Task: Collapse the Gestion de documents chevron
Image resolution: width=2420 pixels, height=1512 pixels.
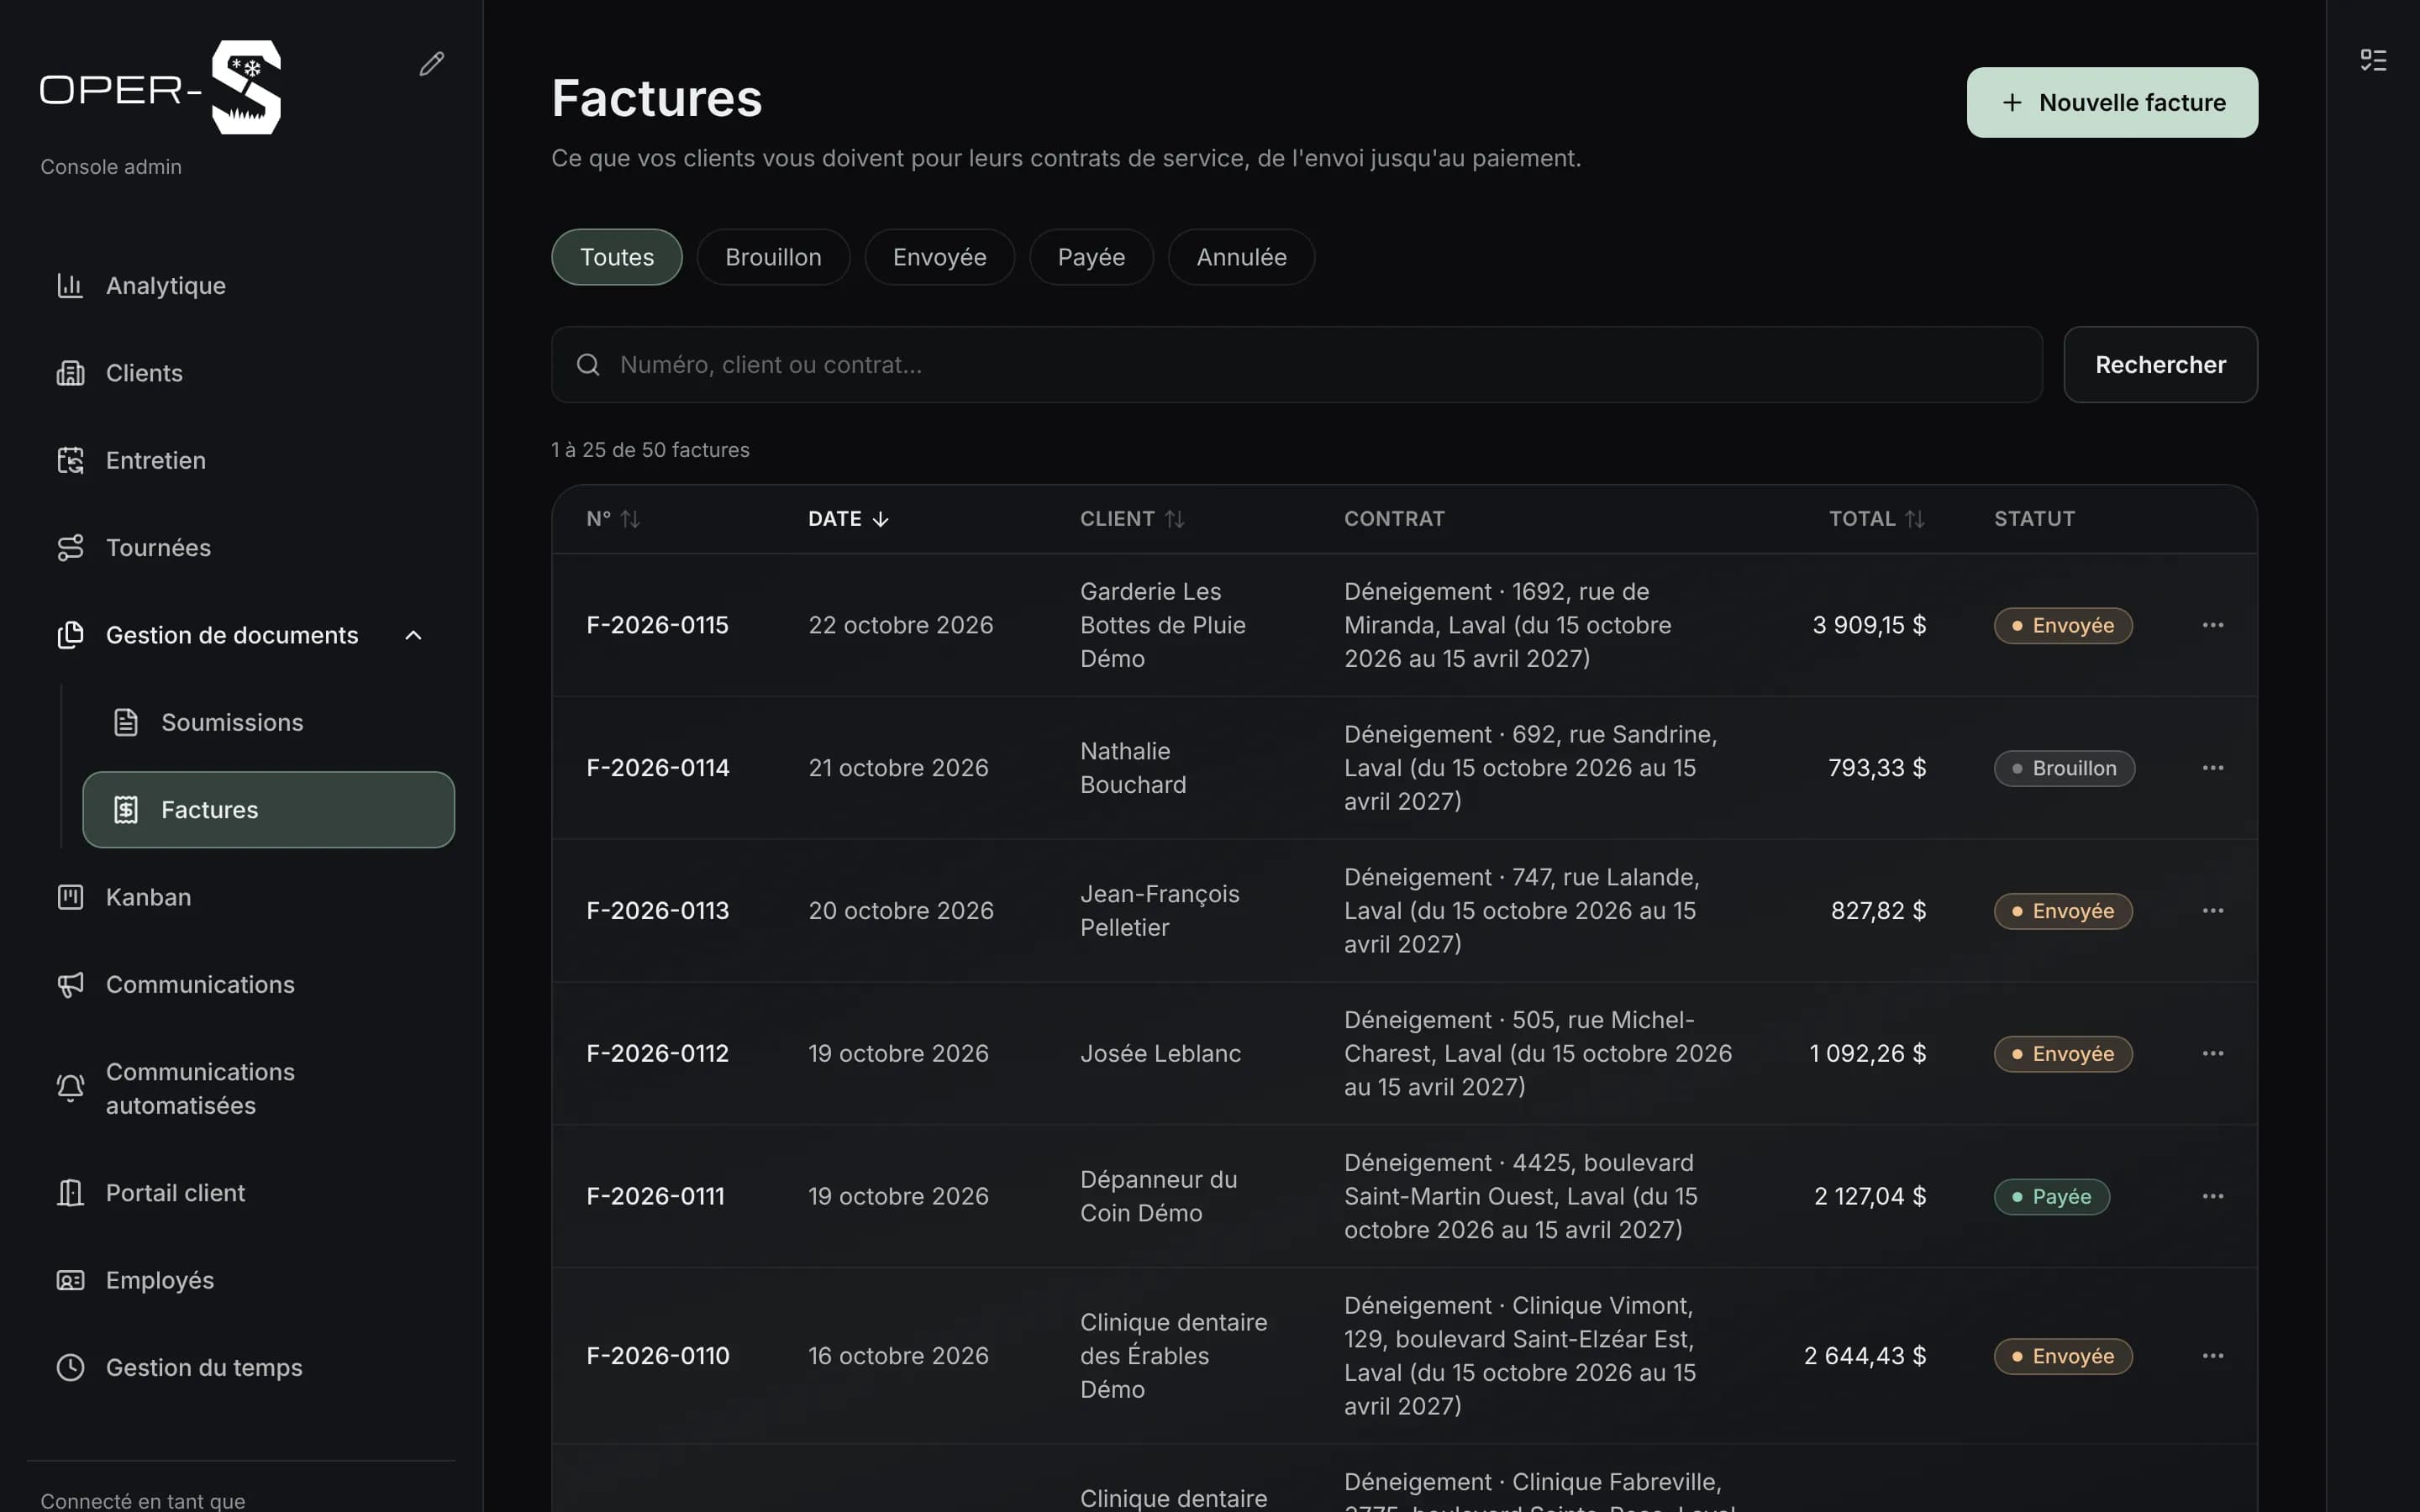Action: pos(413,635)
